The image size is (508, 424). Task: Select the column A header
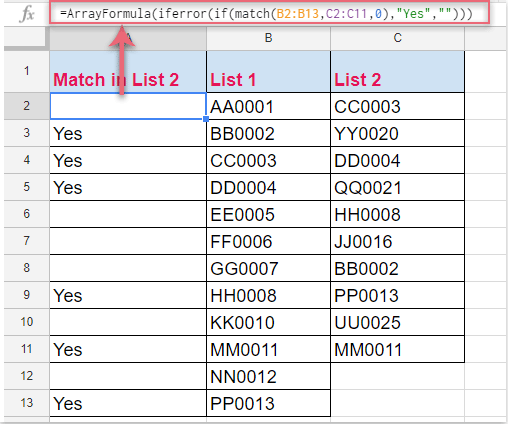coord(128,38)
